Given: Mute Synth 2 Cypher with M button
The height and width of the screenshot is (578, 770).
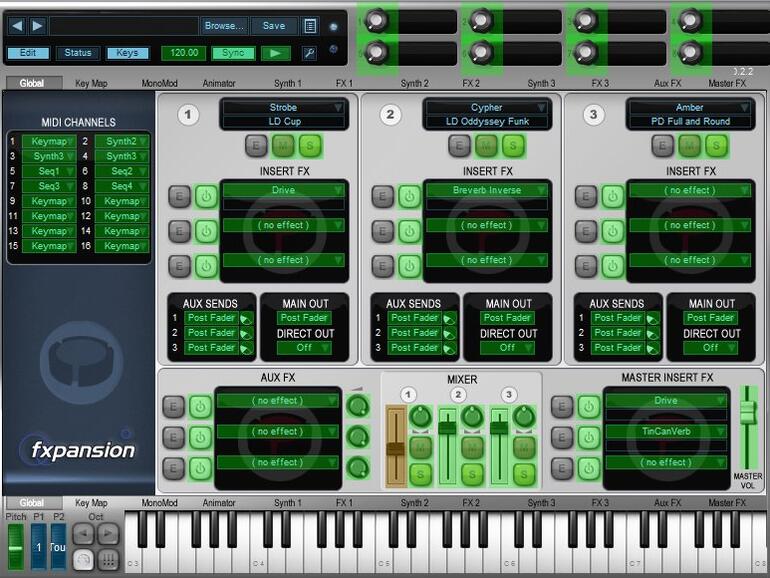Looking at the screenshot, I should [486, 145].
